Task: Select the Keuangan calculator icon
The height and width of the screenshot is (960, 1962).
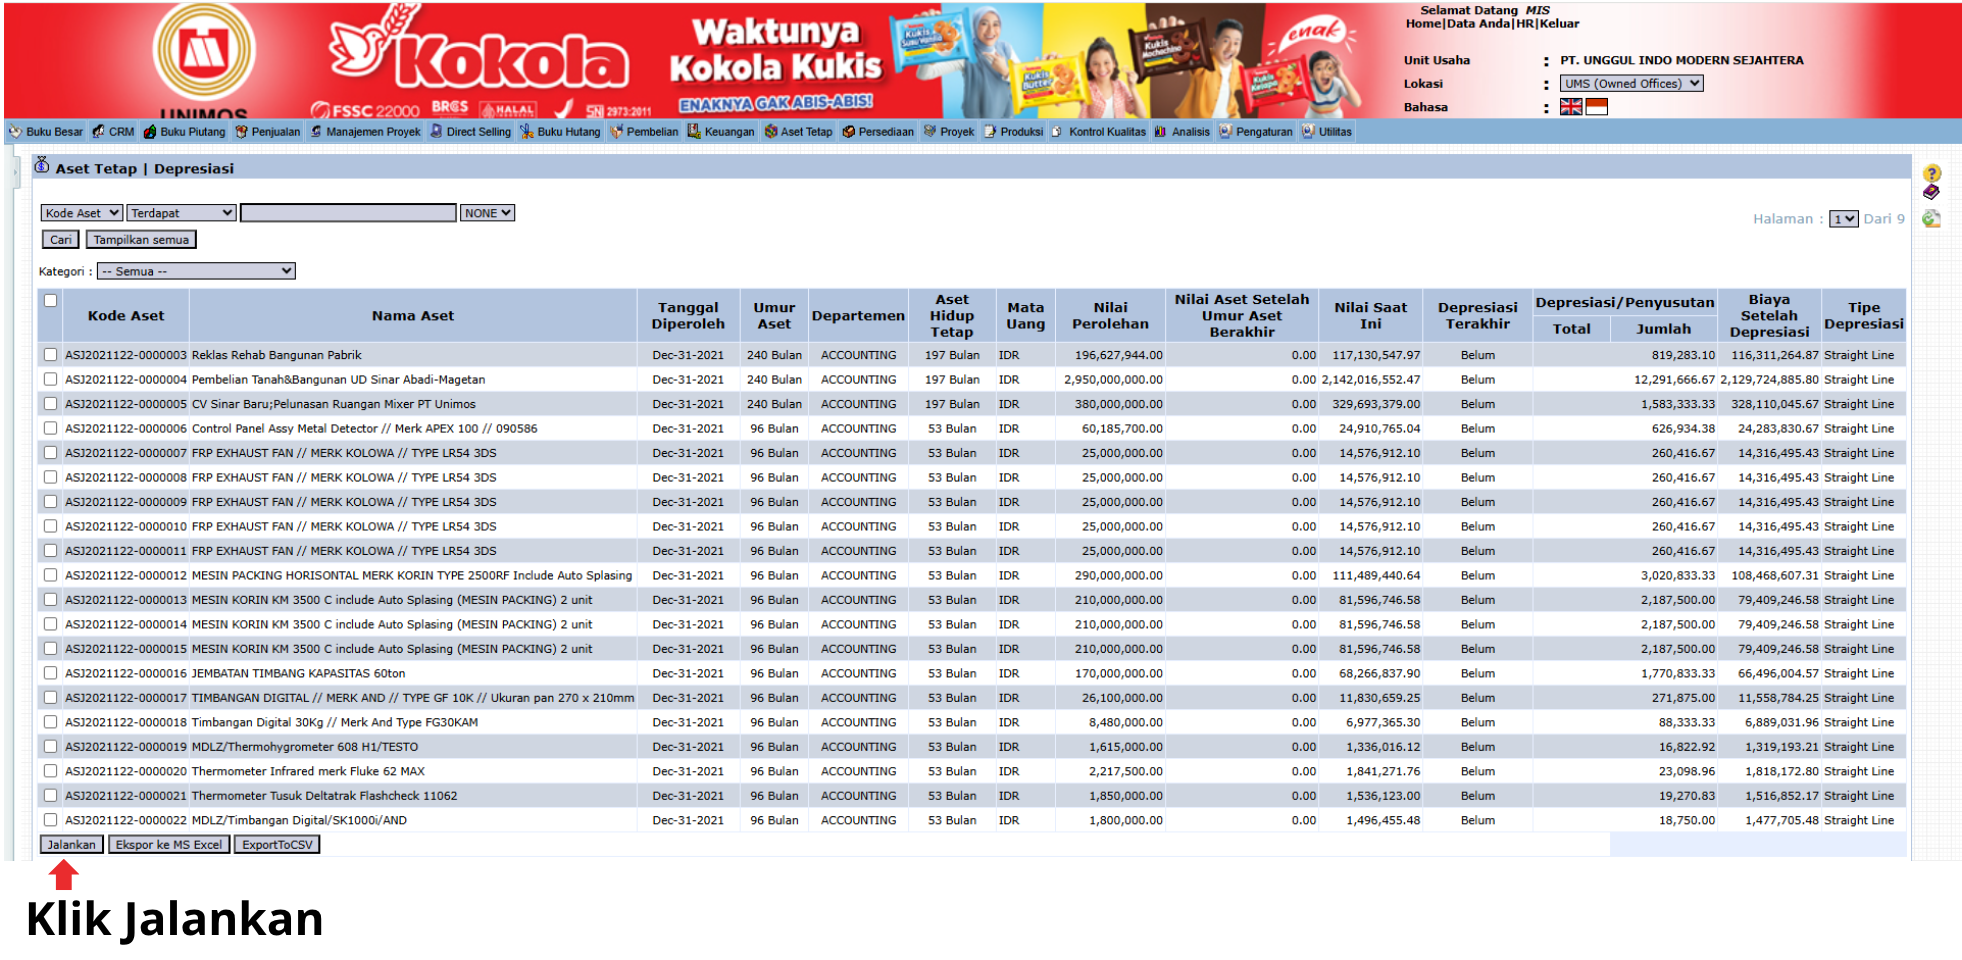Action: [x=694, y=131]
